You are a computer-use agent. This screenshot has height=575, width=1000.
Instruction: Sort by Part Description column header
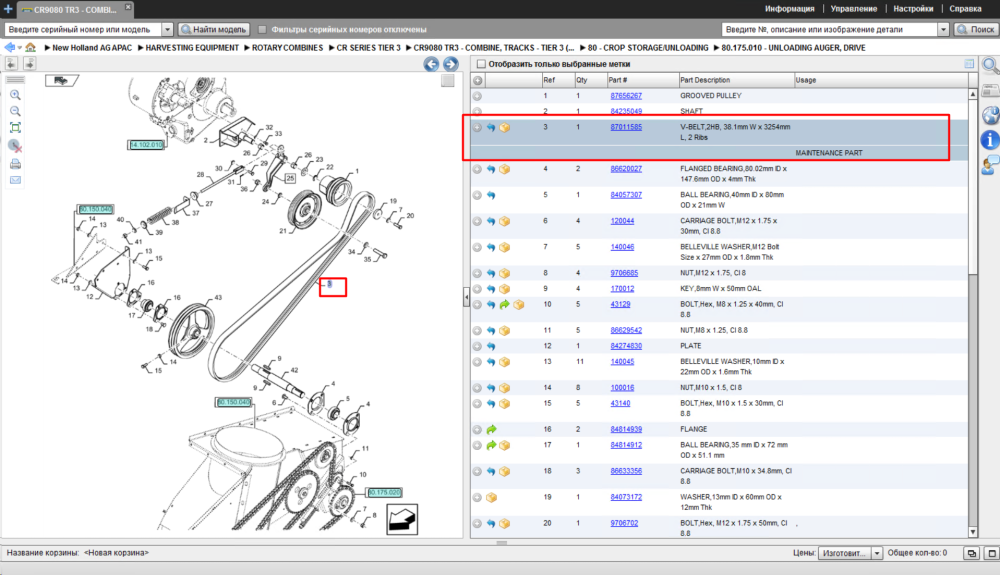736,80
